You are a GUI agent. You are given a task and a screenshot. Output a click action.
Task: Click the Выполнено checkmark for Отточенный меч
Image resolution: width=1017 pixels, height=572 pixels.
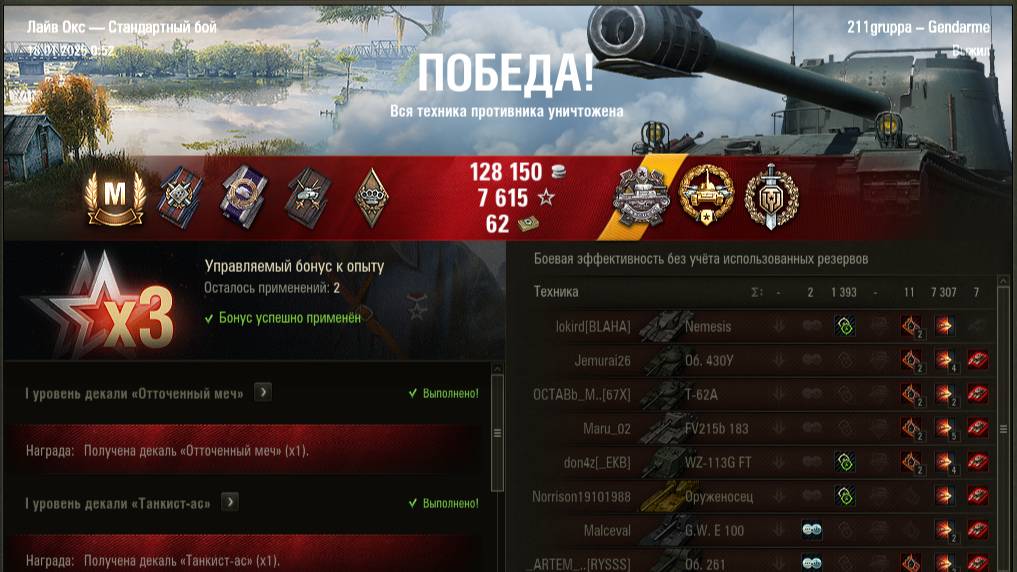click(x=413, y=393)
